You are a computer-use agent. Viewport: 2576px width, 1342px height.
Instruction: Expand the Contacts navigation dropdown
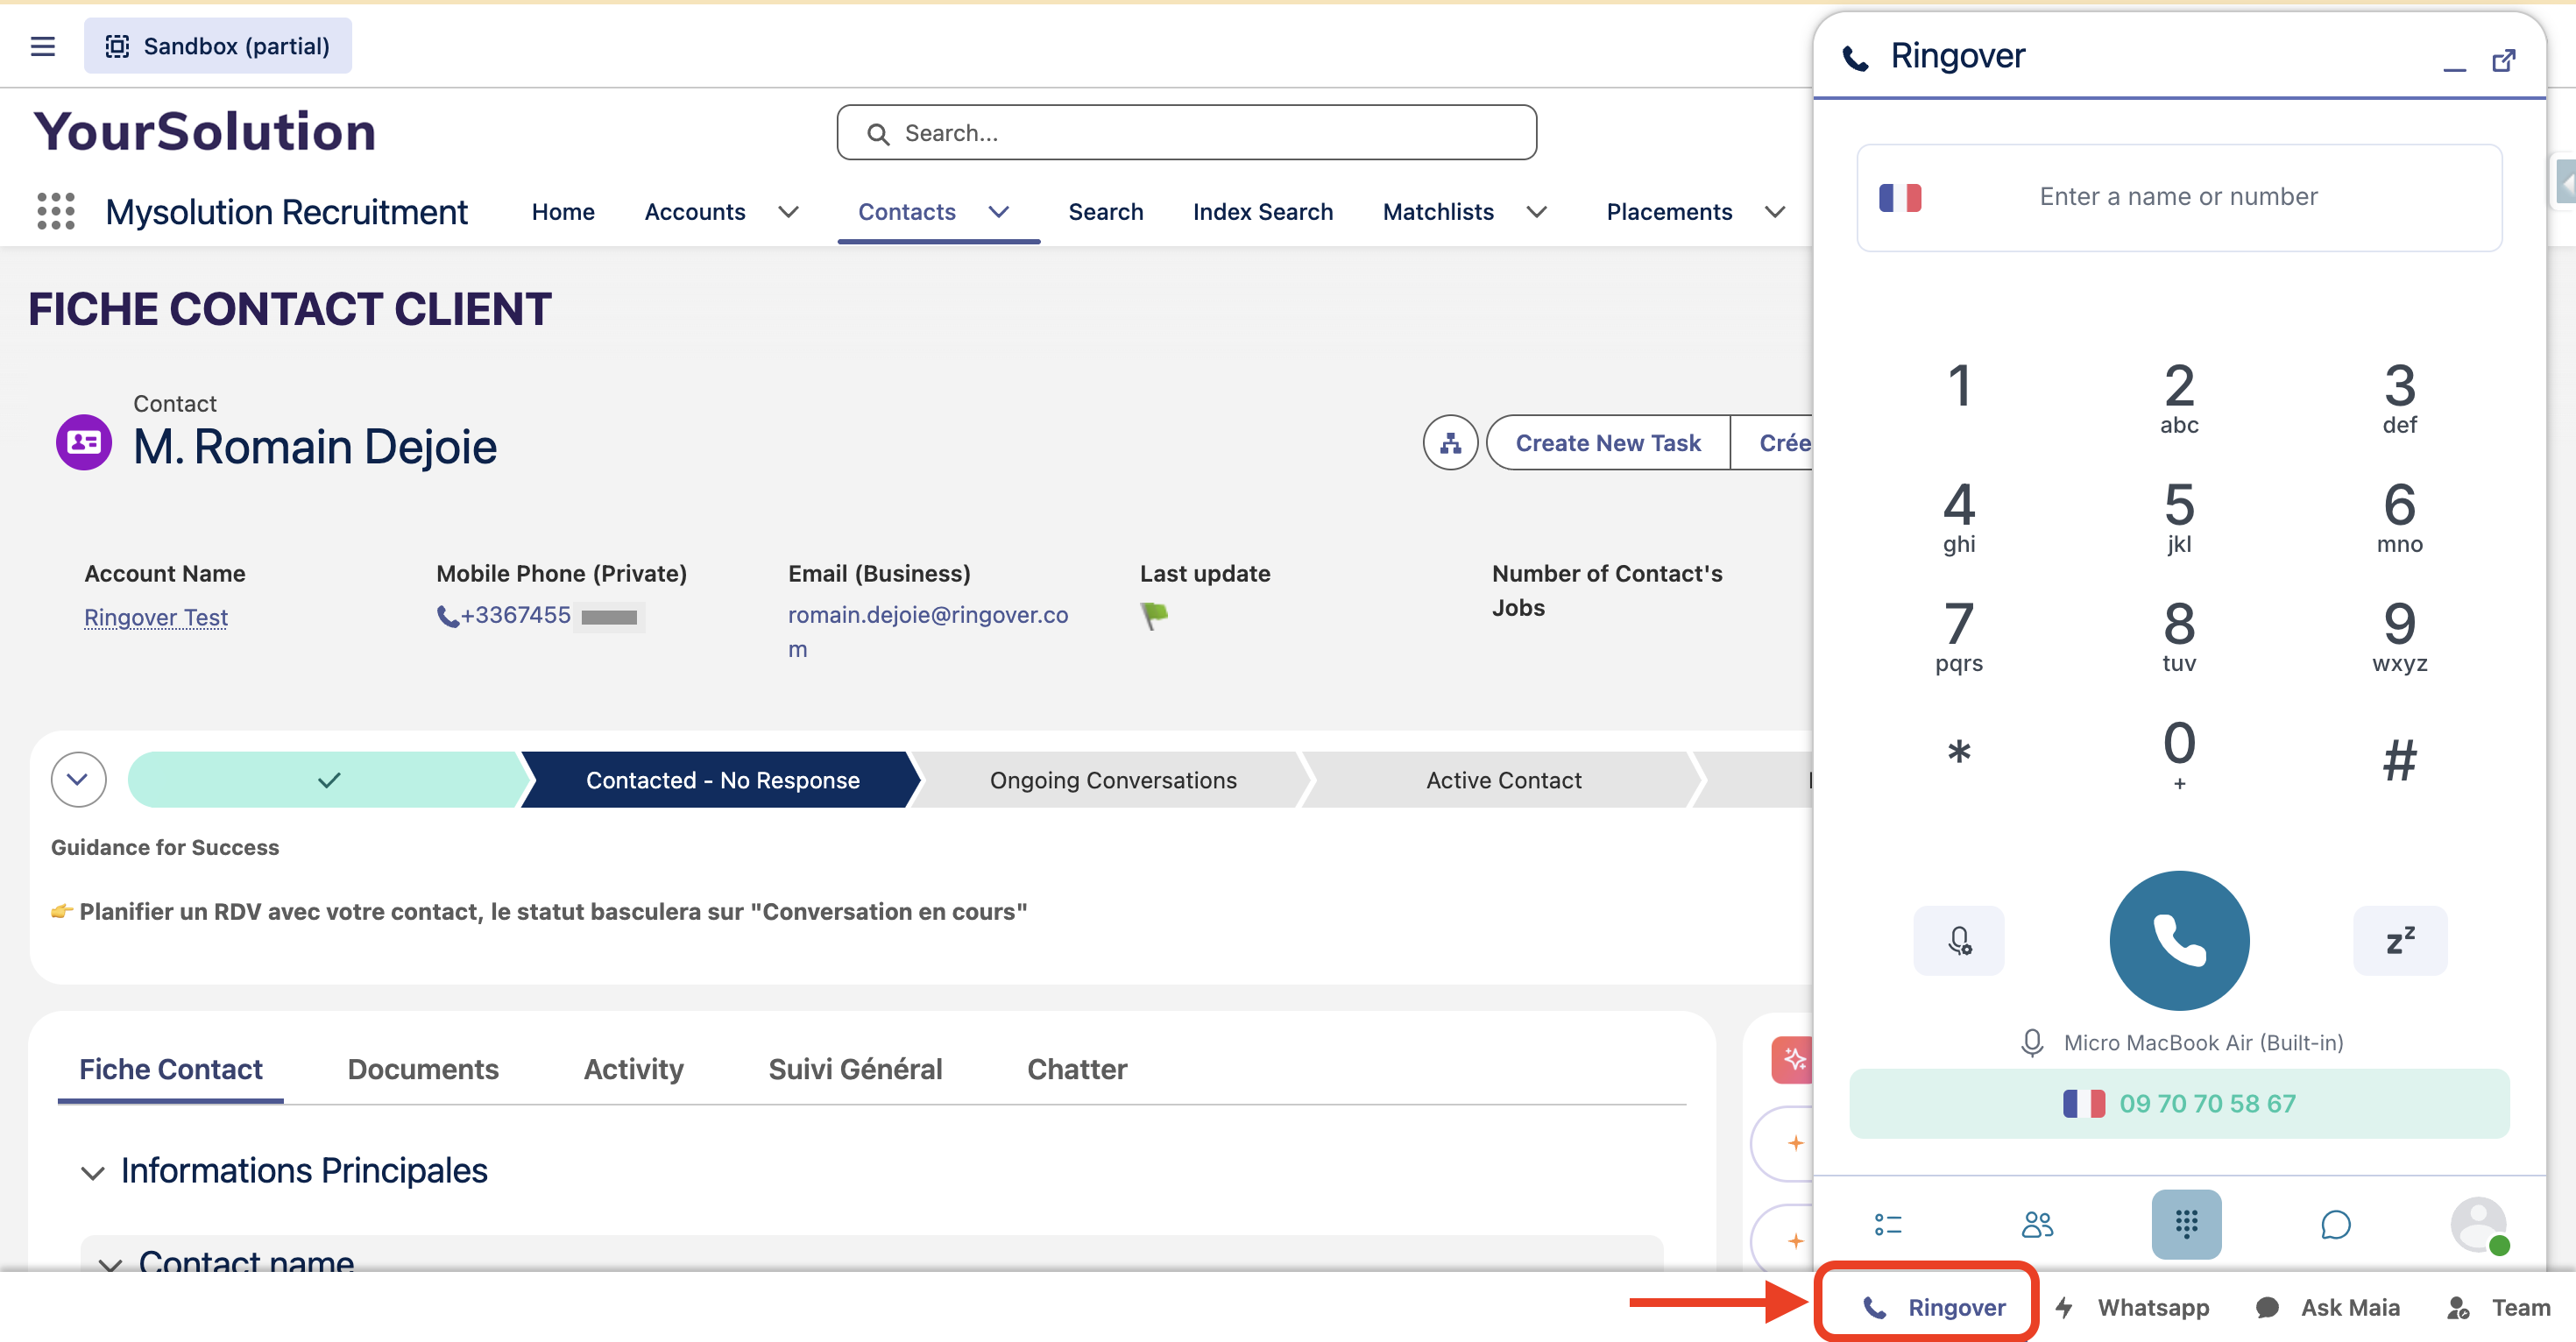(998, 212)
